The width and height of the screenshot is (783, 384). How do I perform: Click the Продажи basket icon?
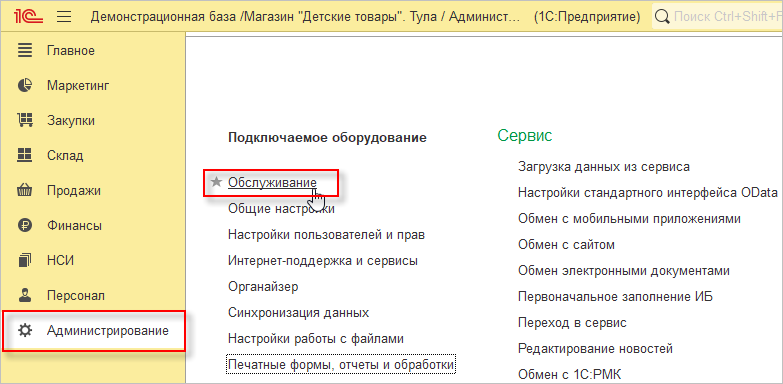(24, 190)
